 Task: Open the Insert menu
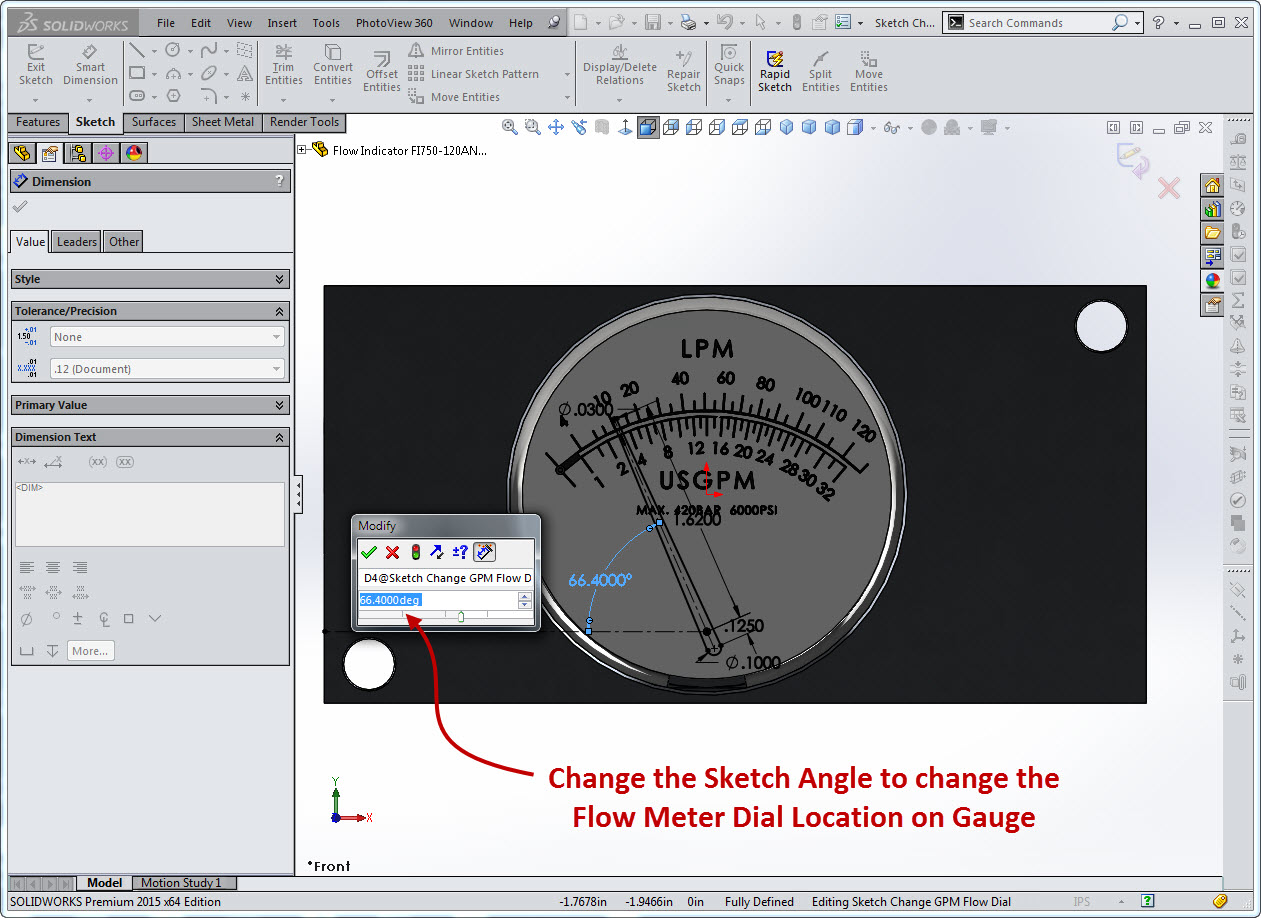tap(282, 23)
